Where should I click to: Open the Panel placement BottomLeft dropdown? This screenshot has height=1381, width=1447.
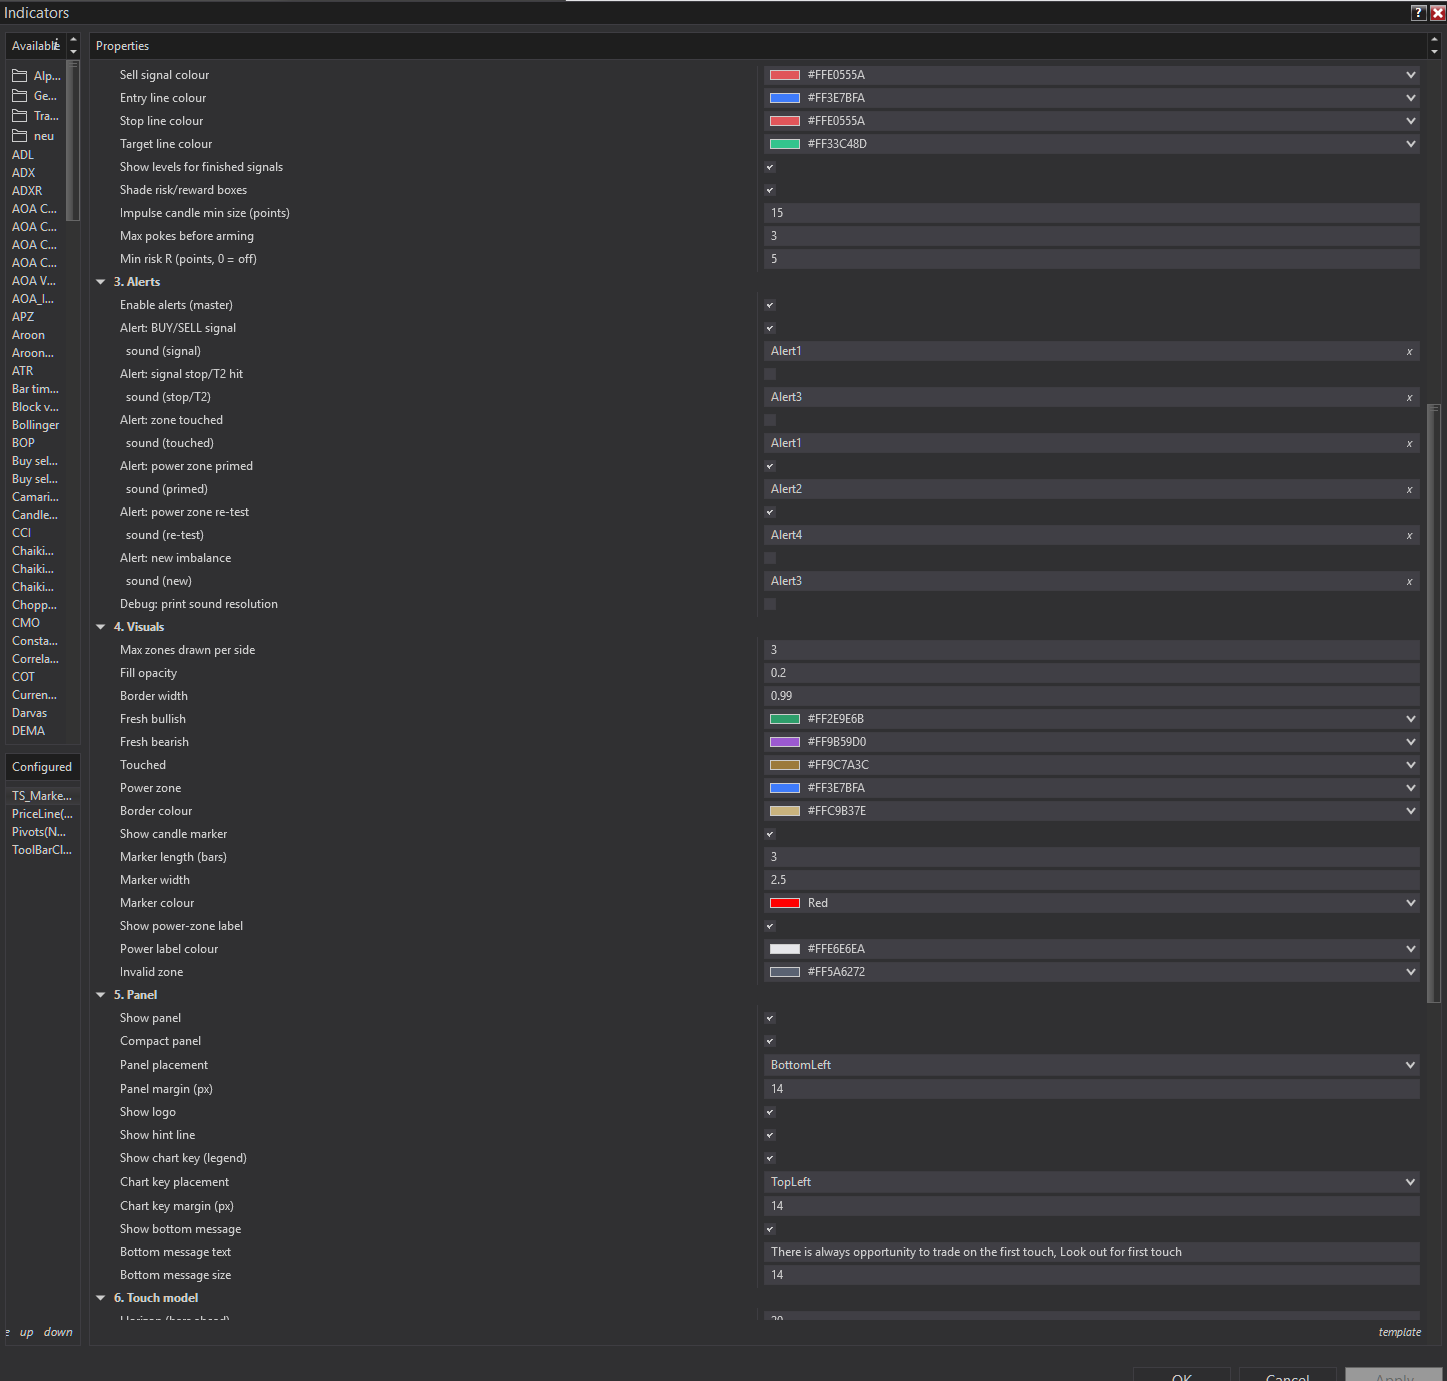(1092, 1065)
